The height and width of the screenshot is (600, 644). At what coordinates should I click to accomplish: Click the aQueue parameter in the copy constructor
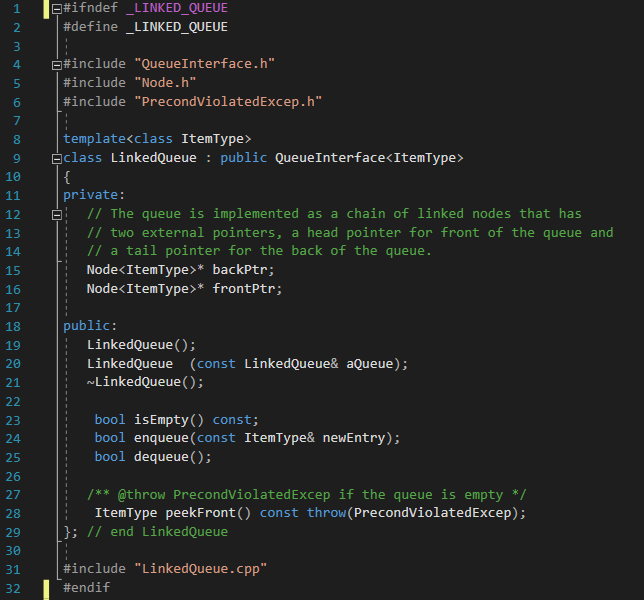tap(369, 364)
